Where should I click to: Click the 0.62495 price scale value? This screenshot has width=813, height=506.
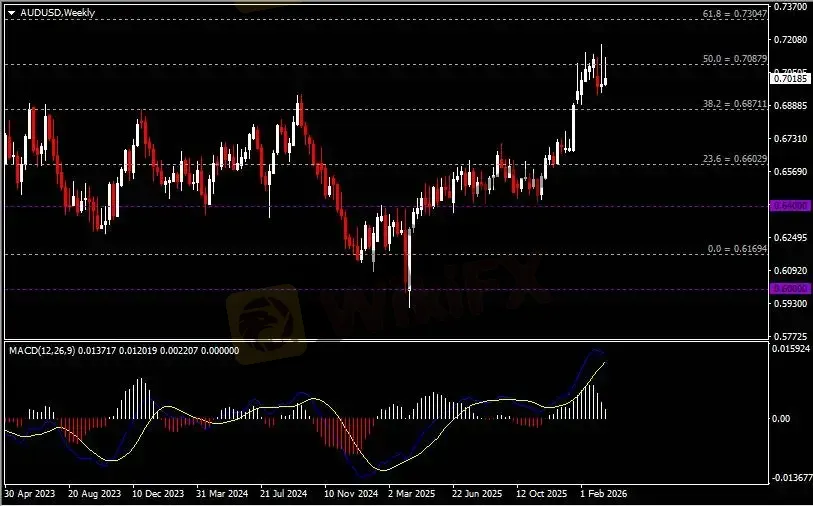tap(791, 237)
